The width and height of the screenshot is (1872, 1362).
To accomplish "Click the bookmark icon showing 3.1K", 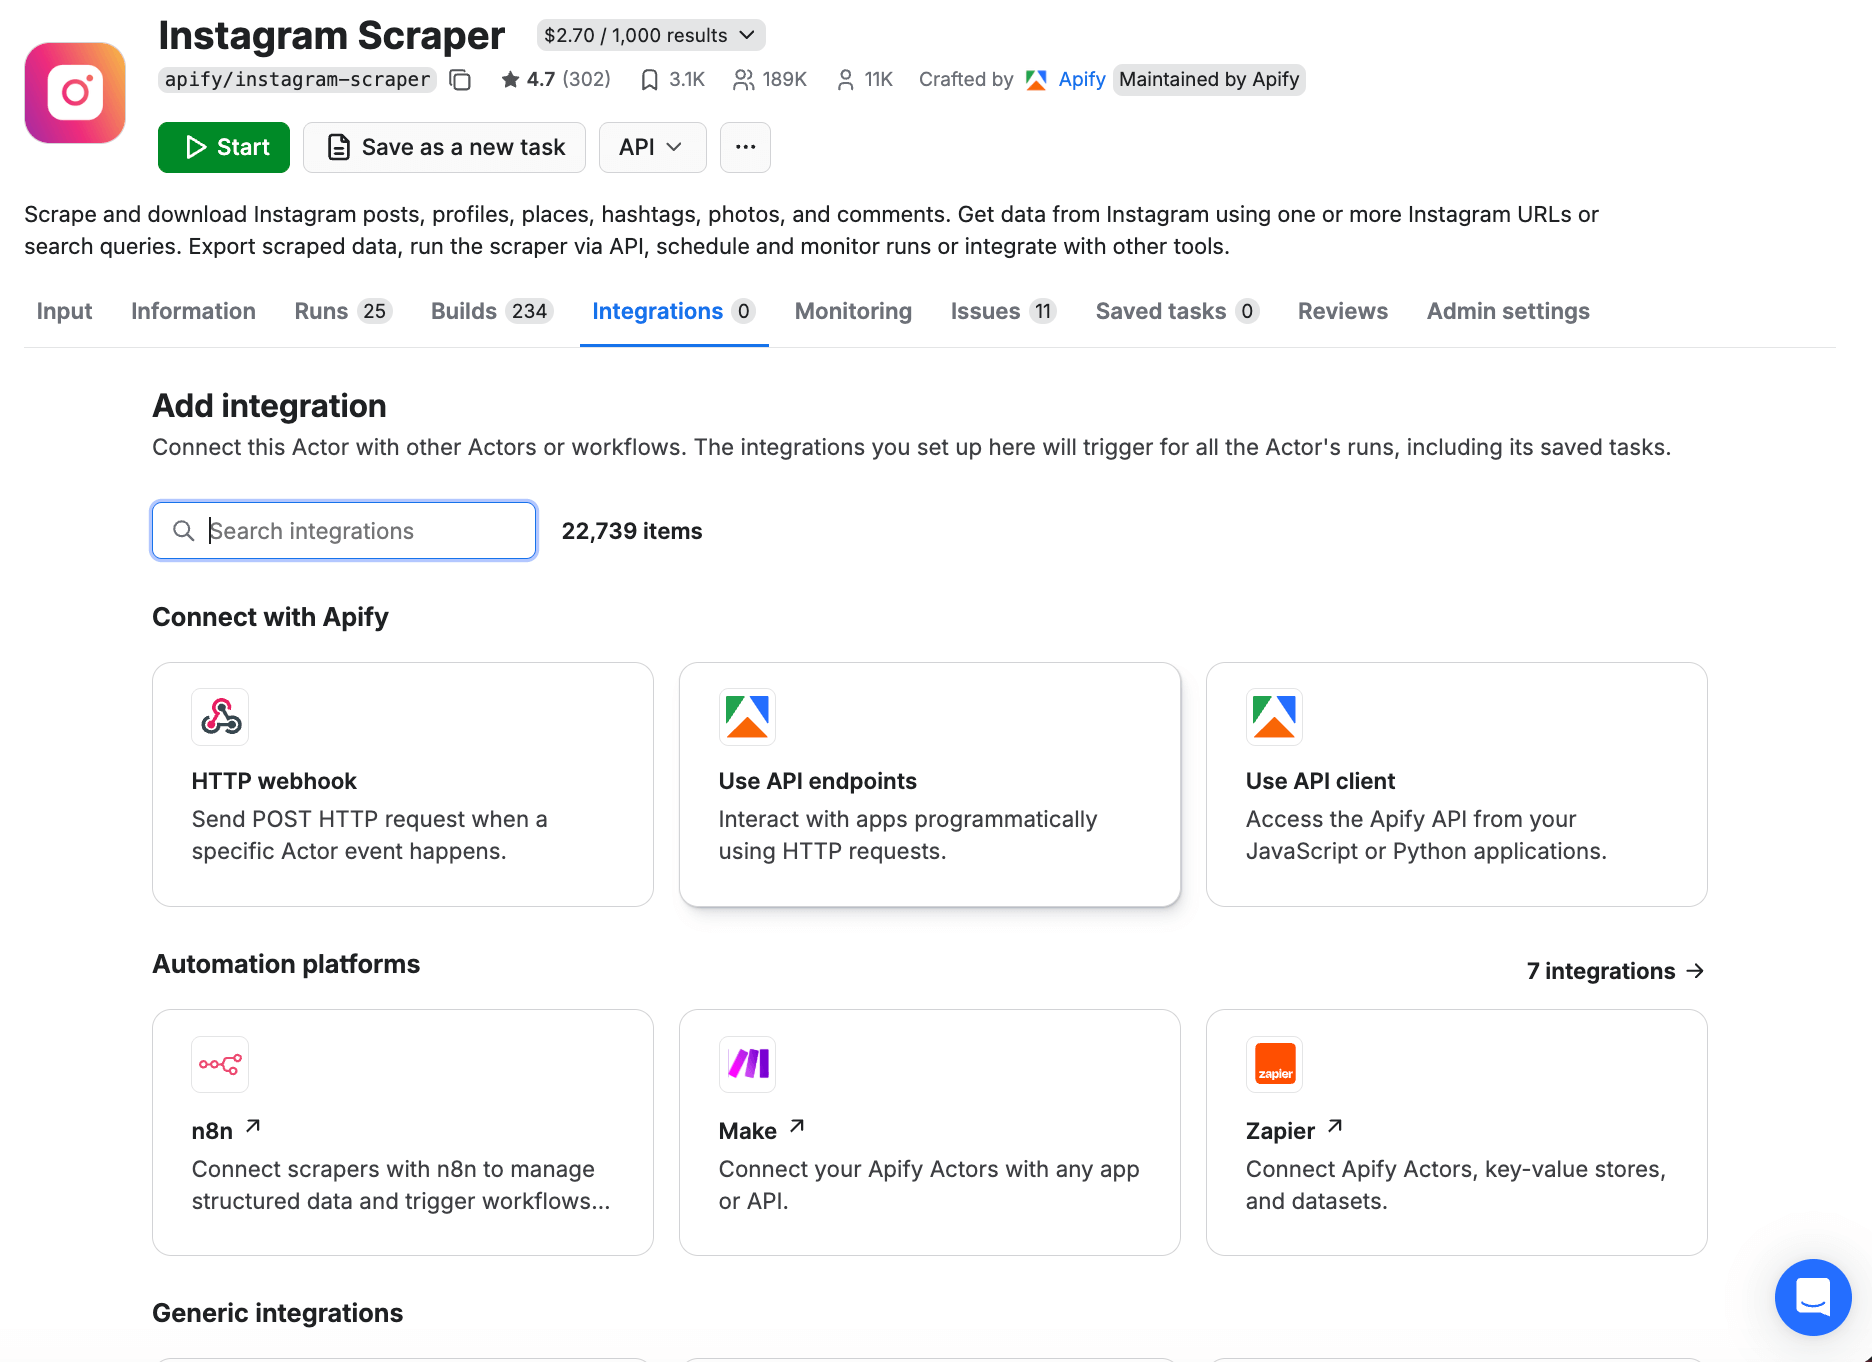I will point(650,80).
